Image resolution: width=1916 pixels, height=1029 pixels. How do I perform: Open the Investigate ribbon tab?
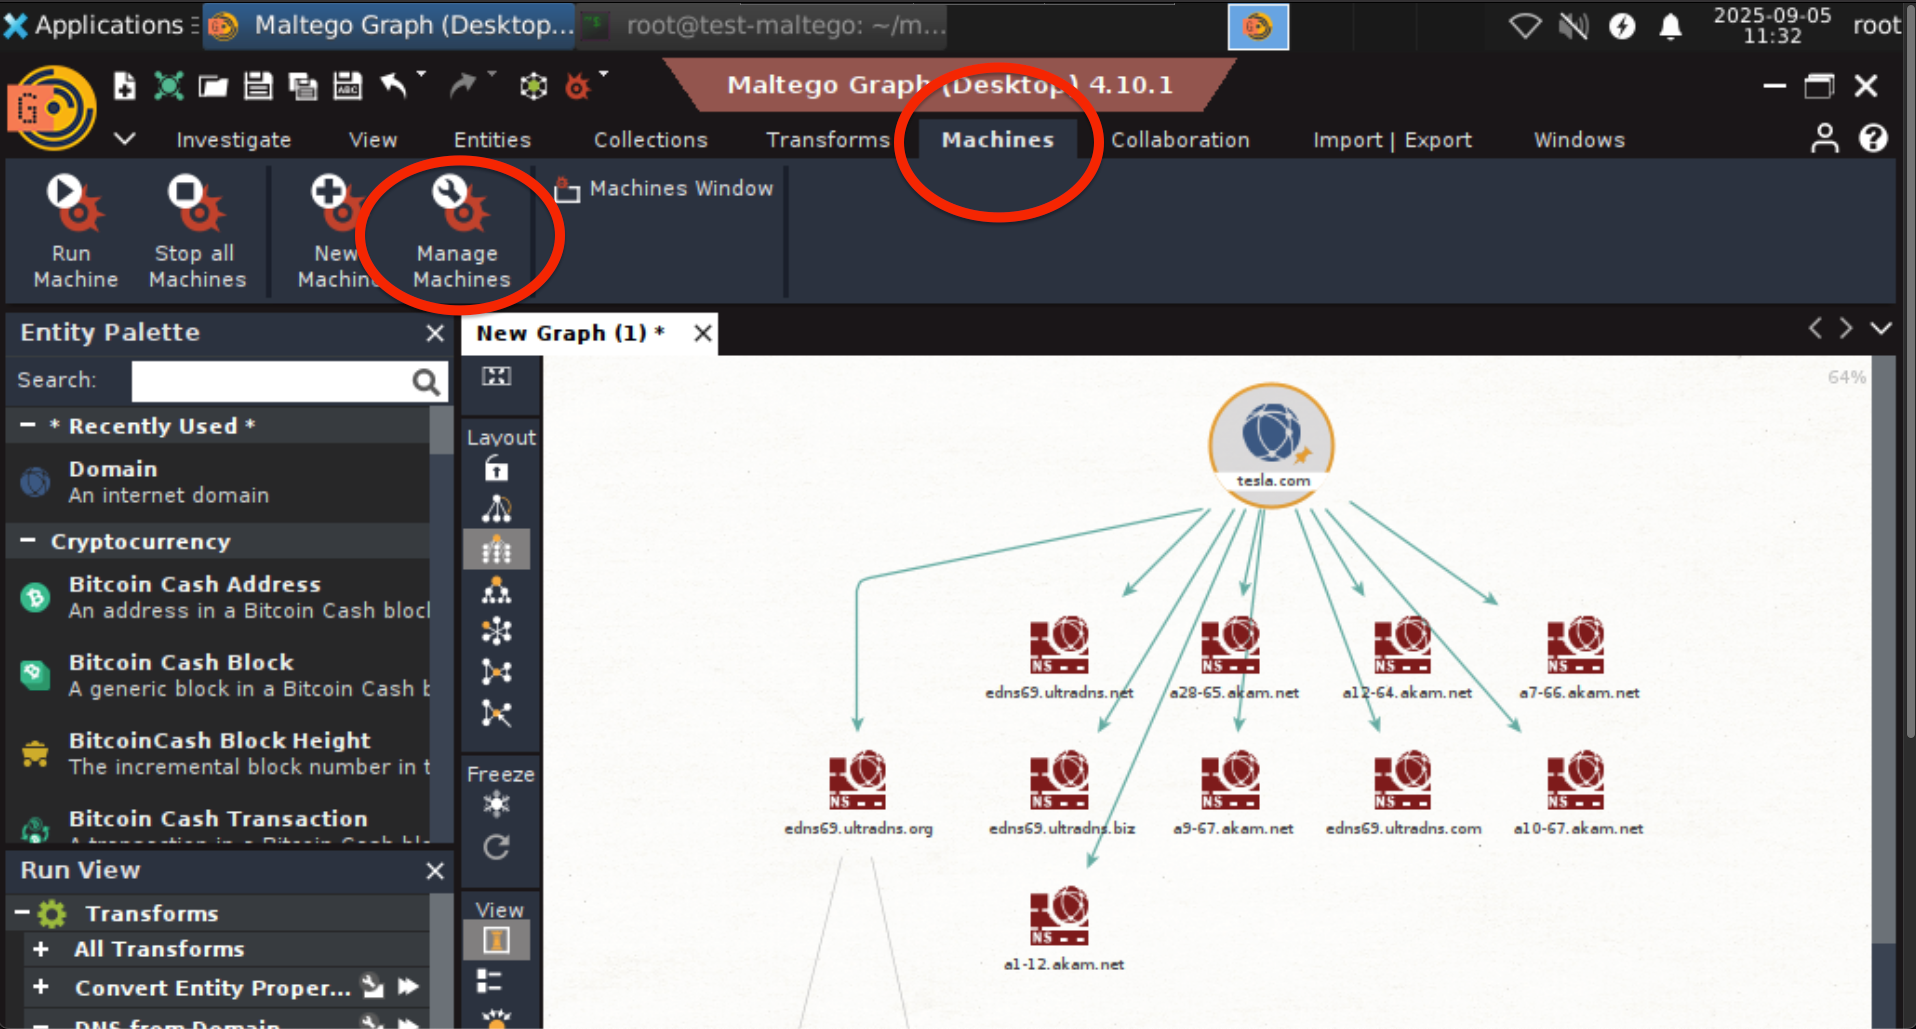point(234,140)
